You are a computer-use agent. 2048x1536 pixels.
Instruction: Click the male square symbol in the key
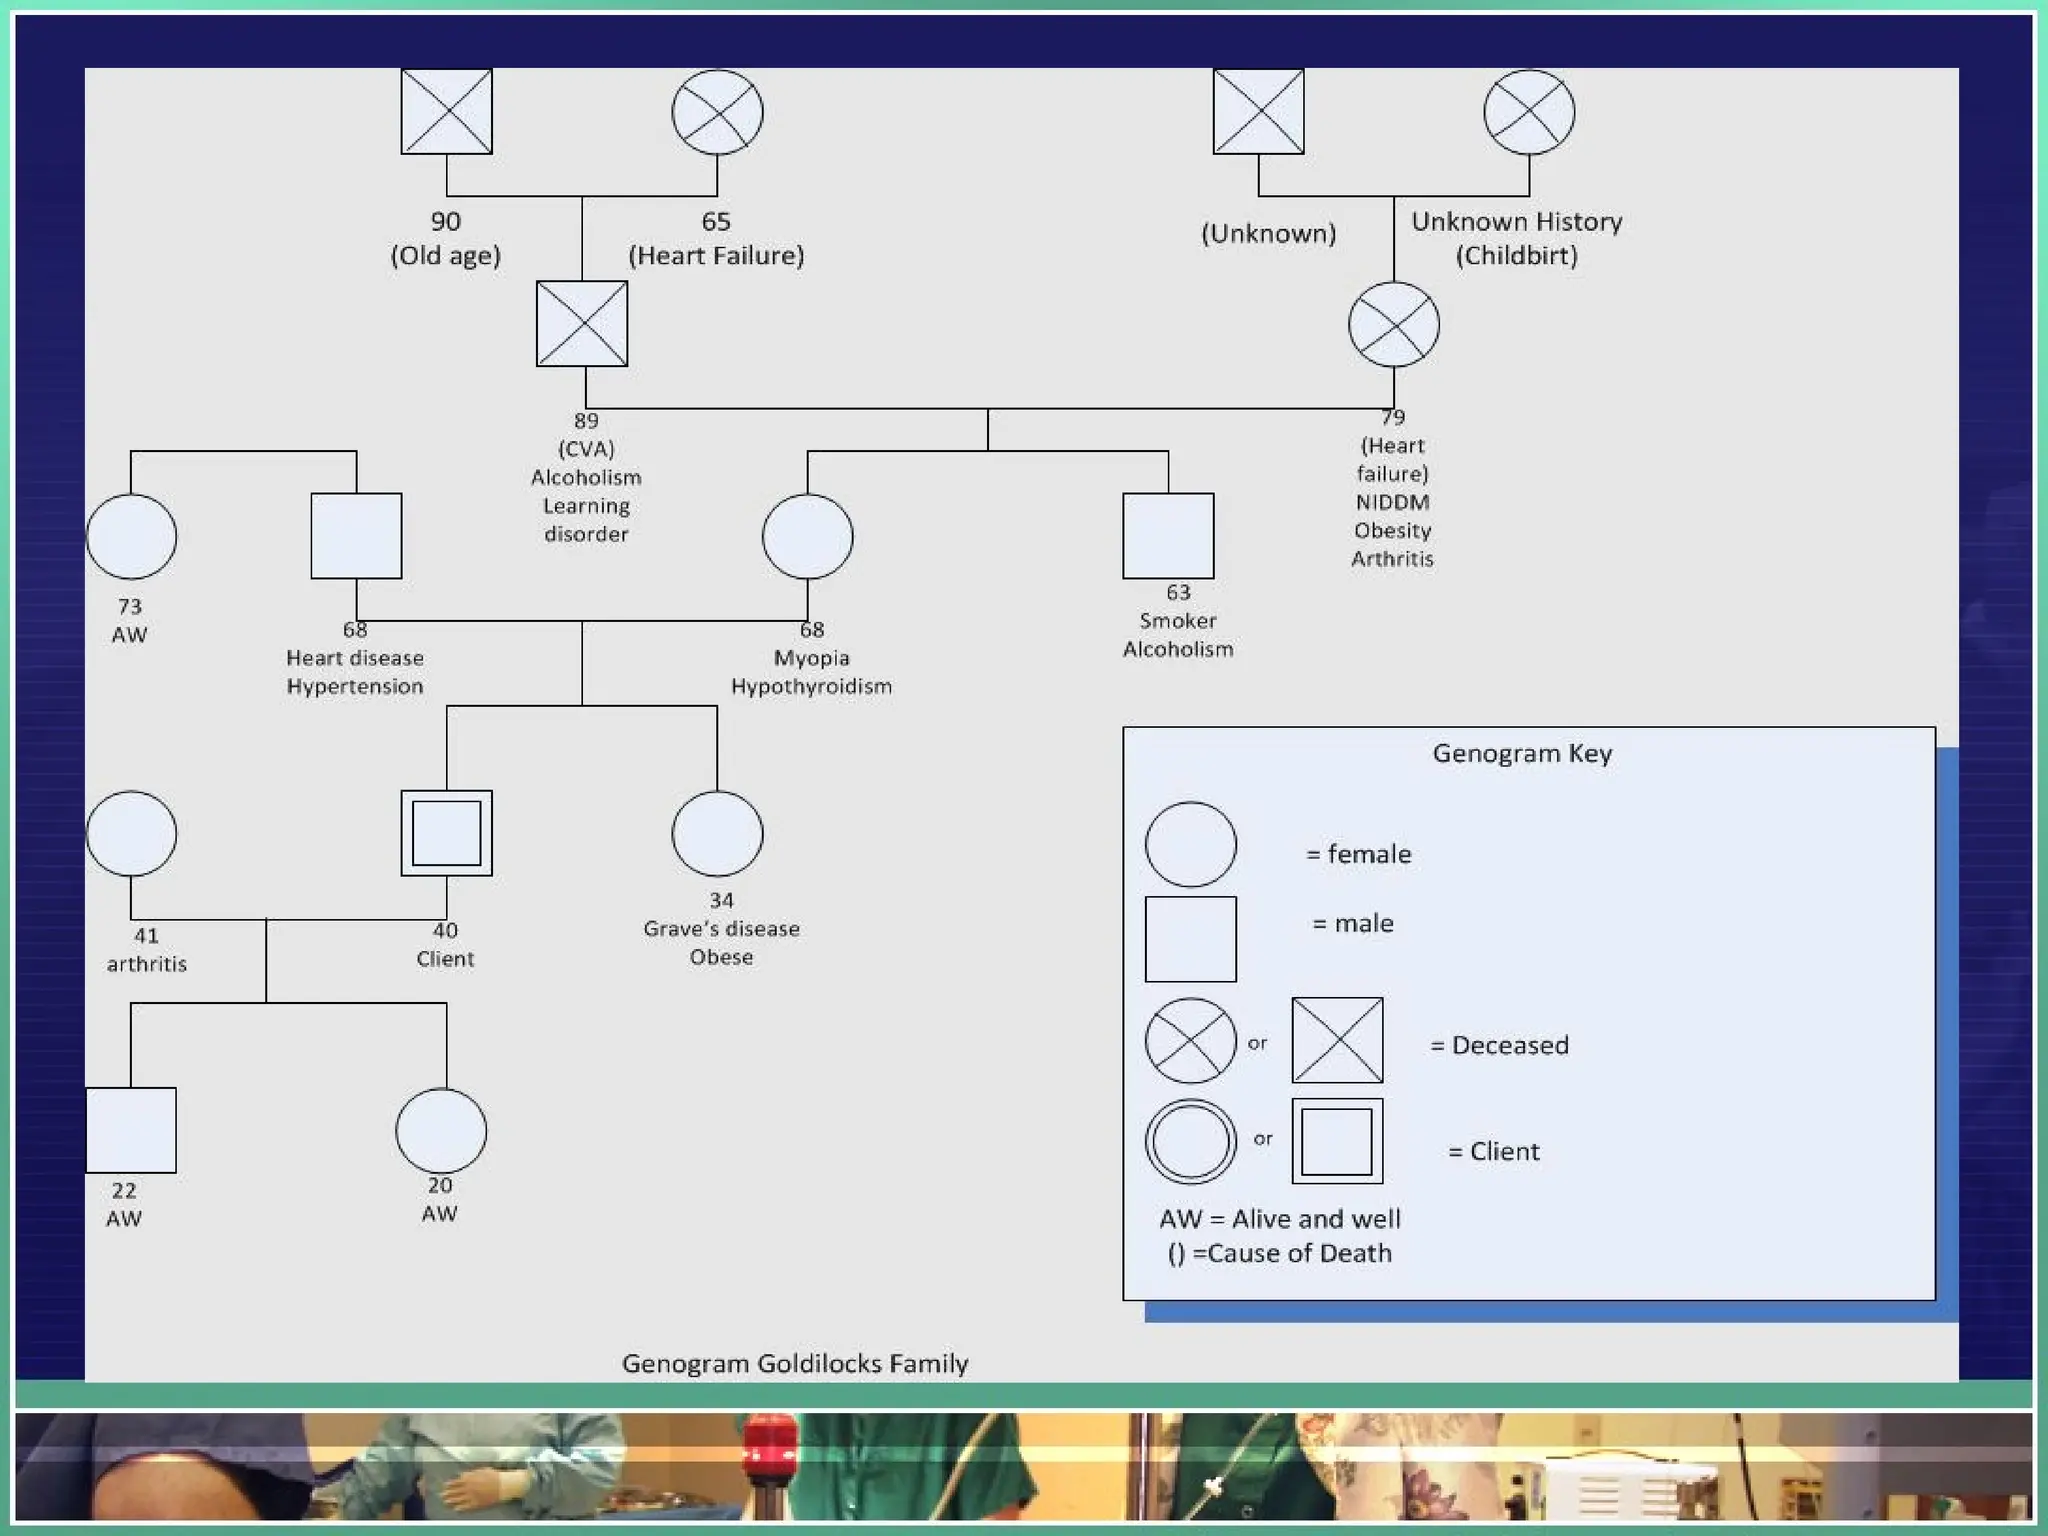coord(1190,939)
